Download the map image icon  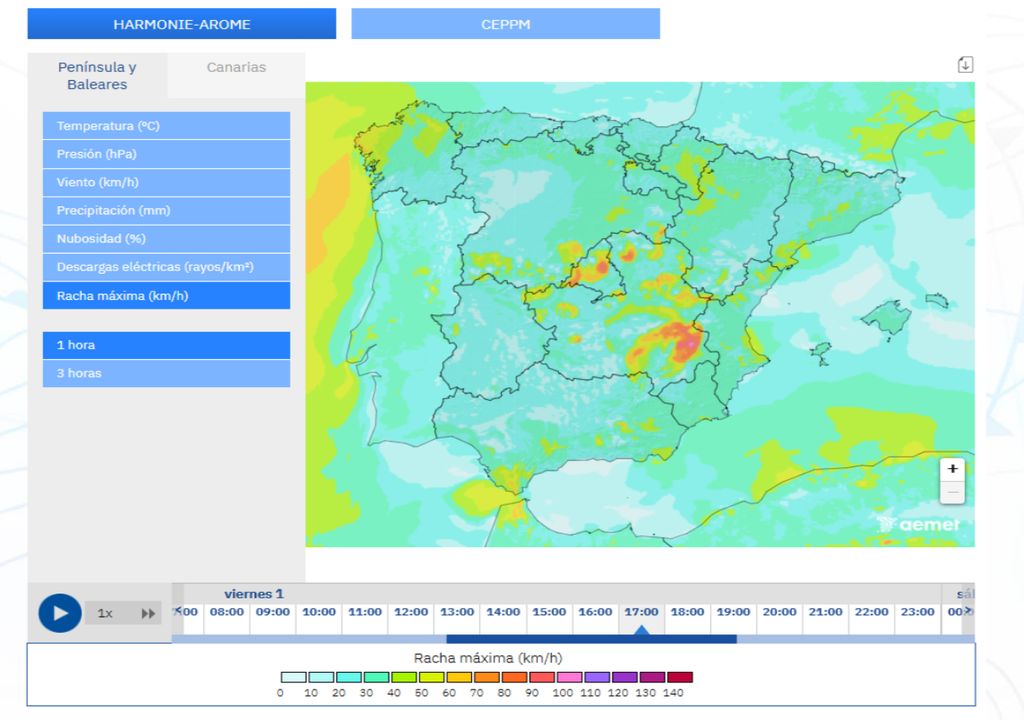click(965, 65)
